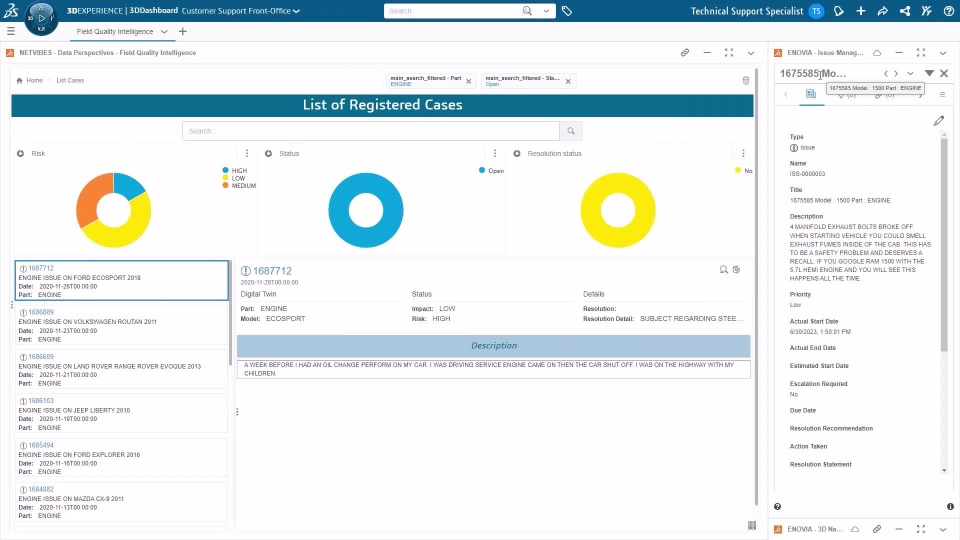Clear all filters with the trash icon
960x540 pixels.
click(746, 80)
